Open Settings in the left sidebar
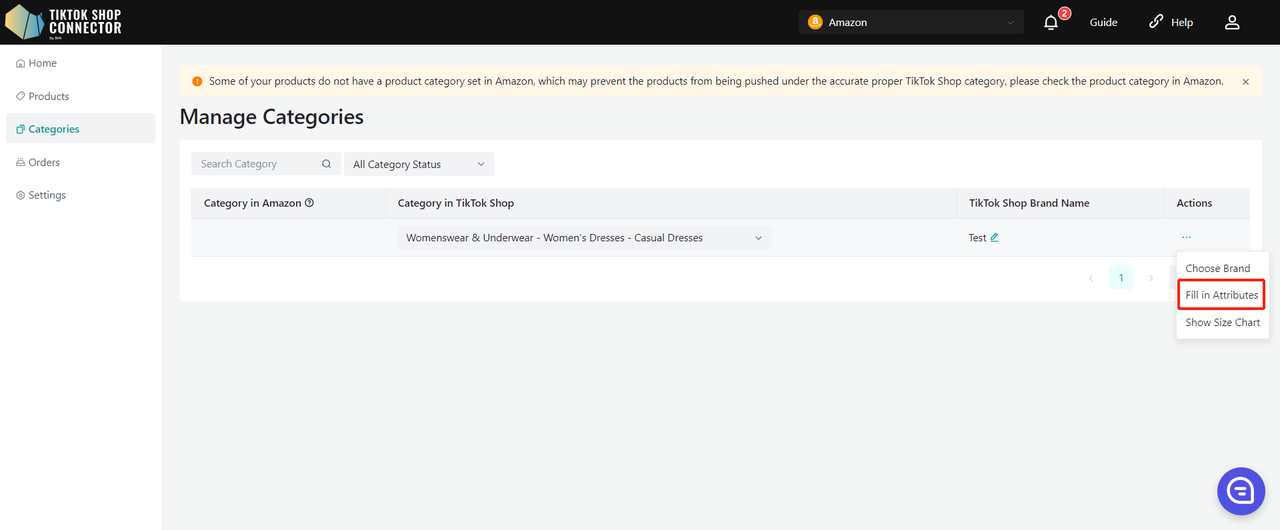 point(47,195)
